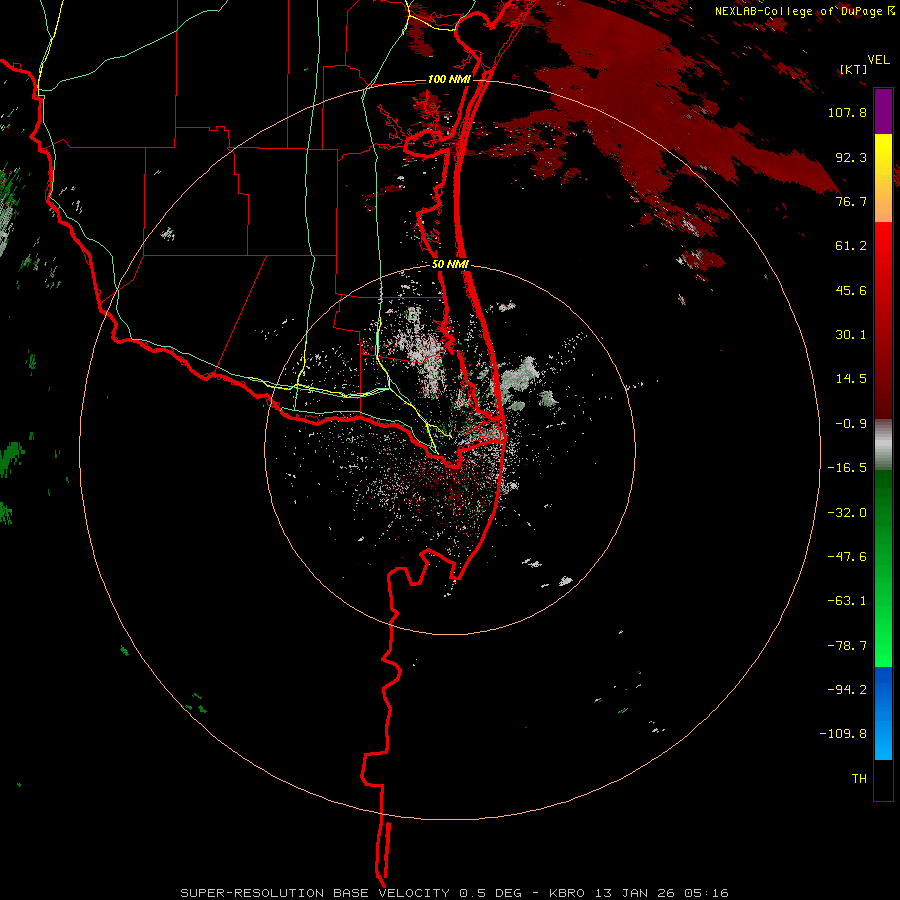Click the -0.9 legend value
Viewport: 900px width, 900px height.
pos(851,424)
